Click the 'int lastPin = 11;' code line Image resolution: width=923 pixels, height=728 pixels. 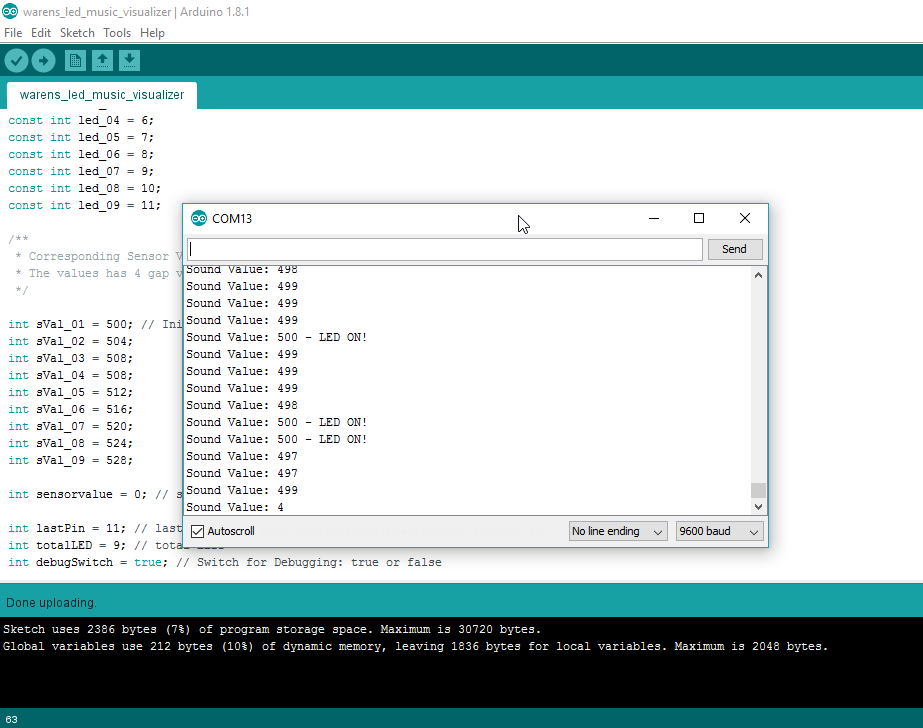[67, 528]
